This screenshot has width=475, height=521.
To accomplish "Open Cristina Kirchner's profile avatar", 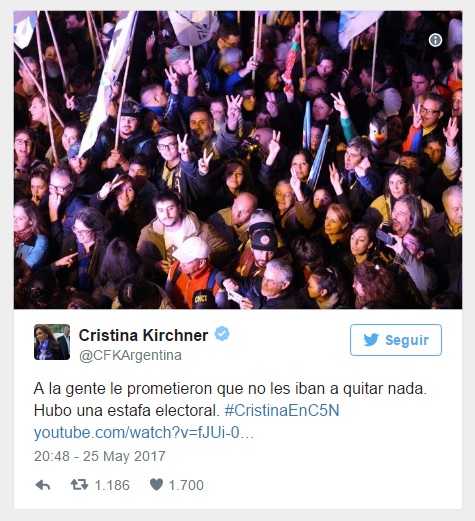I will (52, 342).
